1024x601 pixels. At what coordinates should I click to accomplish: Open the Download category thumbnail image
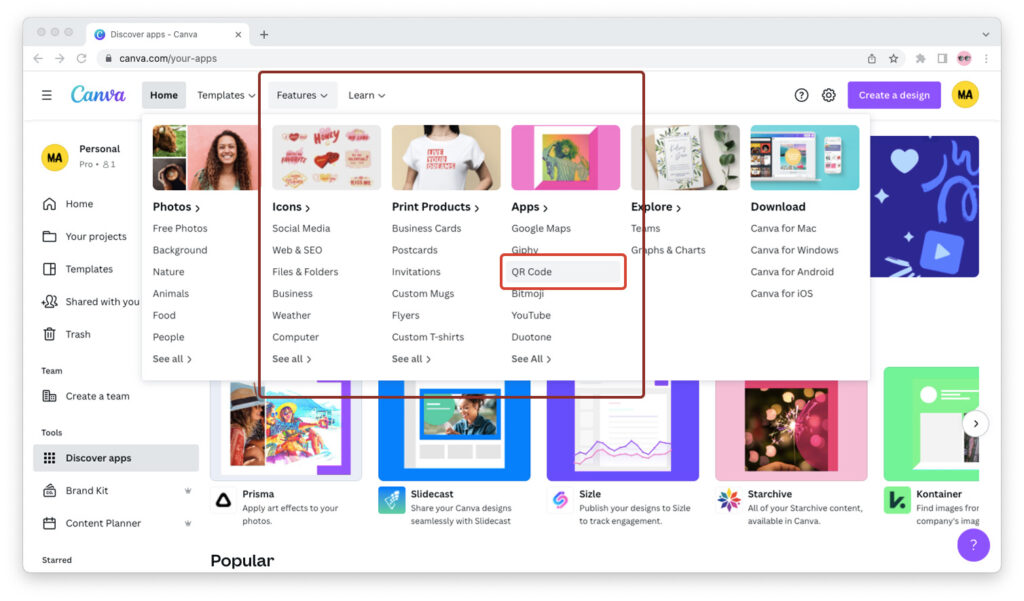(x=805, y=157)
